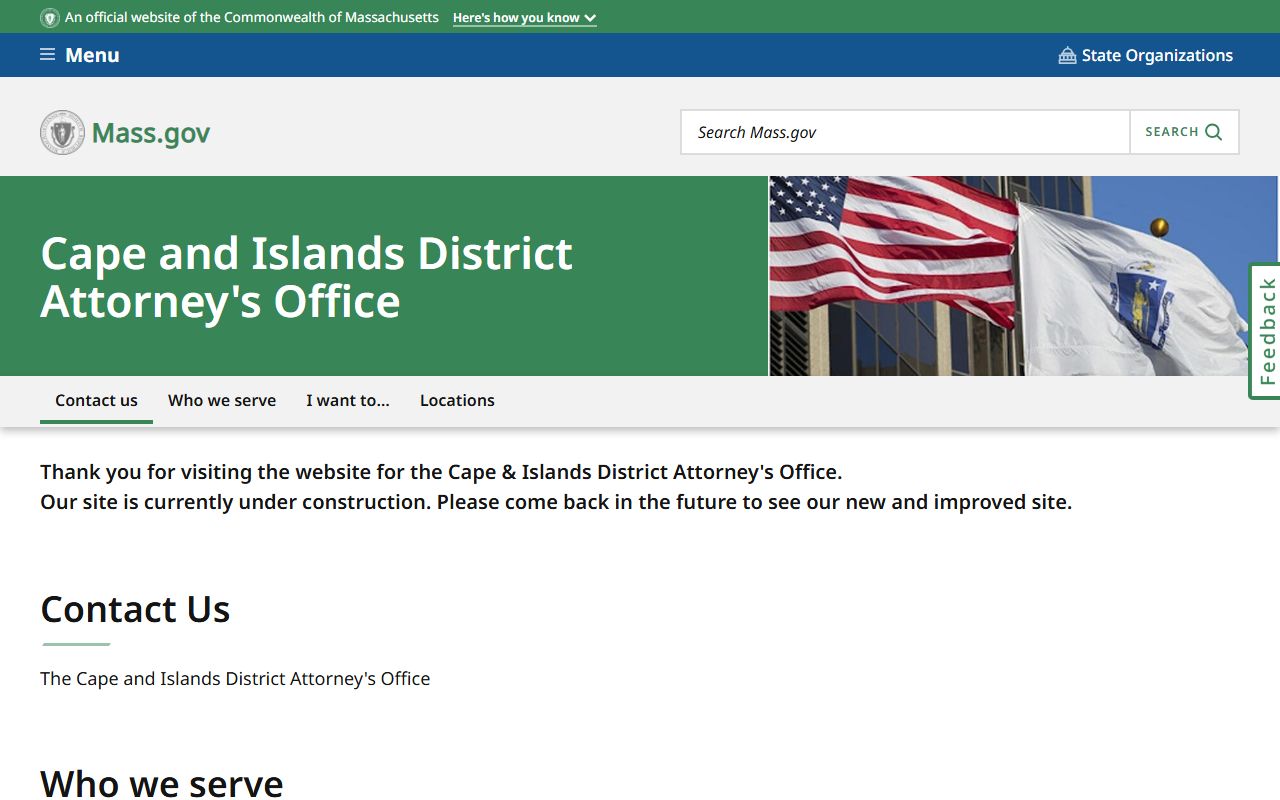
Task: Select the Who we serve tab
Action: (222, 400)
